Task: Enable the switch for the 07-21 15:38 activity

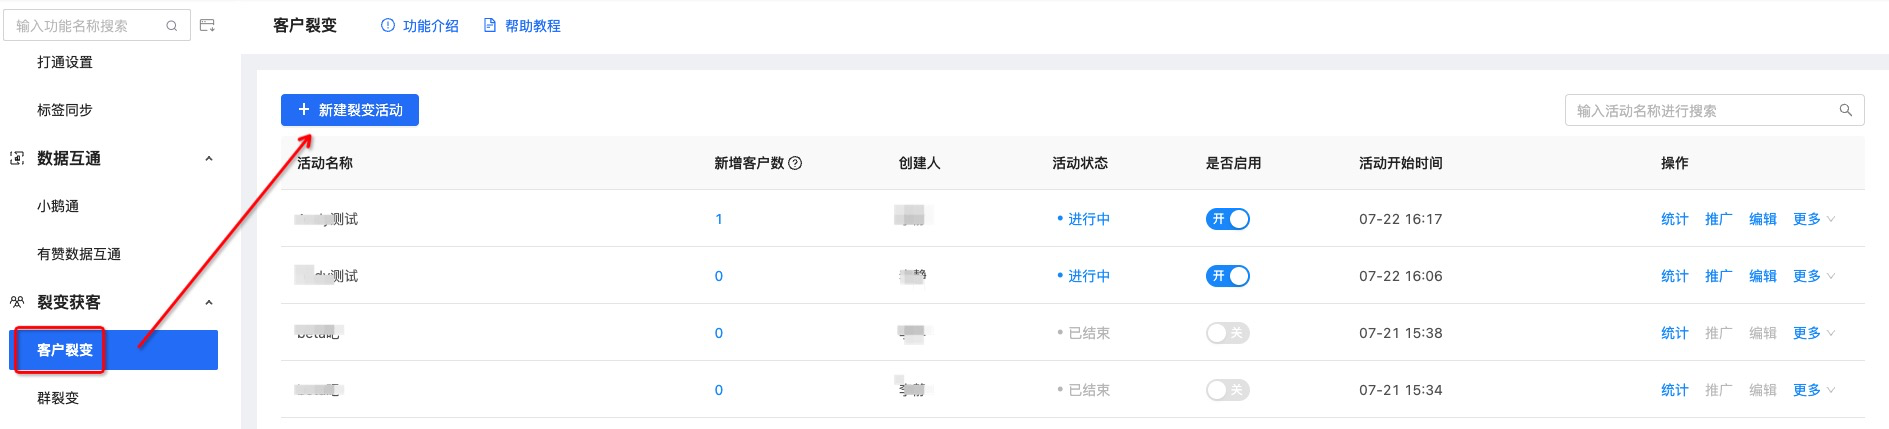Action: pos(1227,333)
